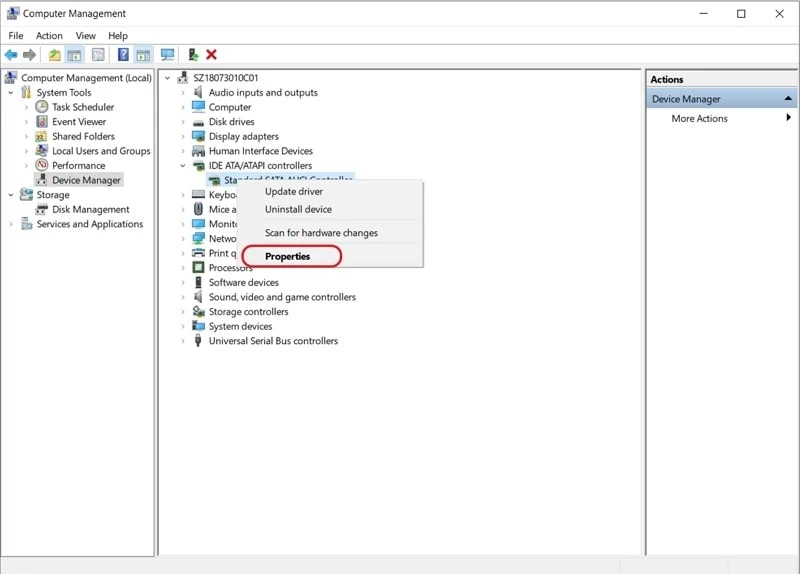
Task: Click the update driver icon with green arrow
Action: pos(193,55)
